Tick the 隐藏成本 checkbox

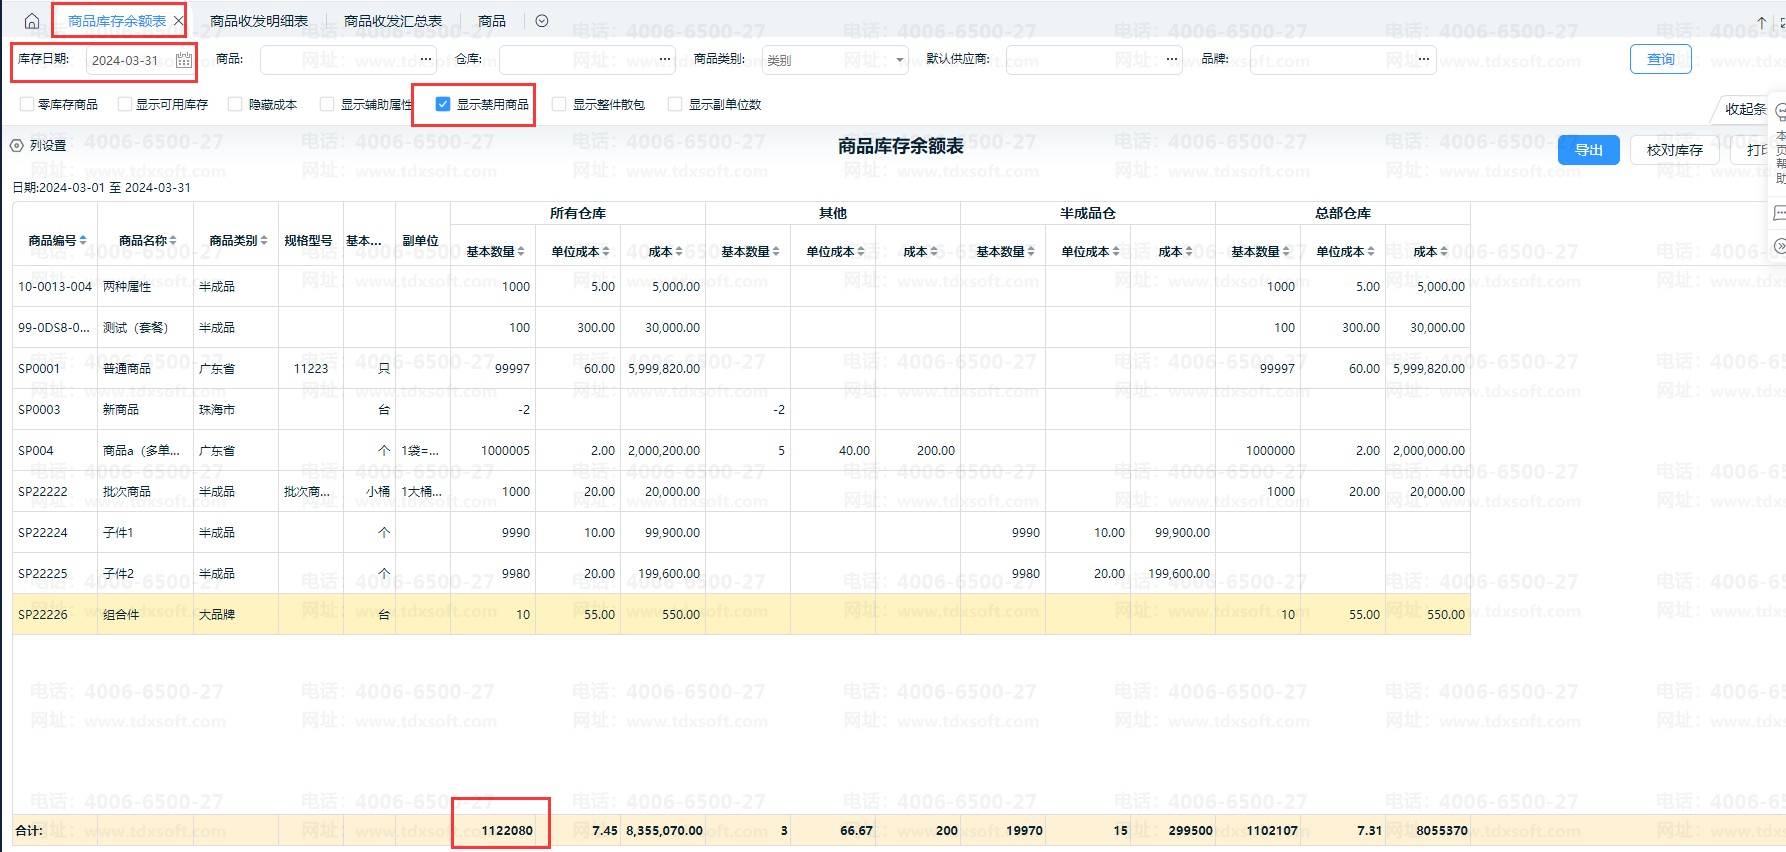click(235, 104)
